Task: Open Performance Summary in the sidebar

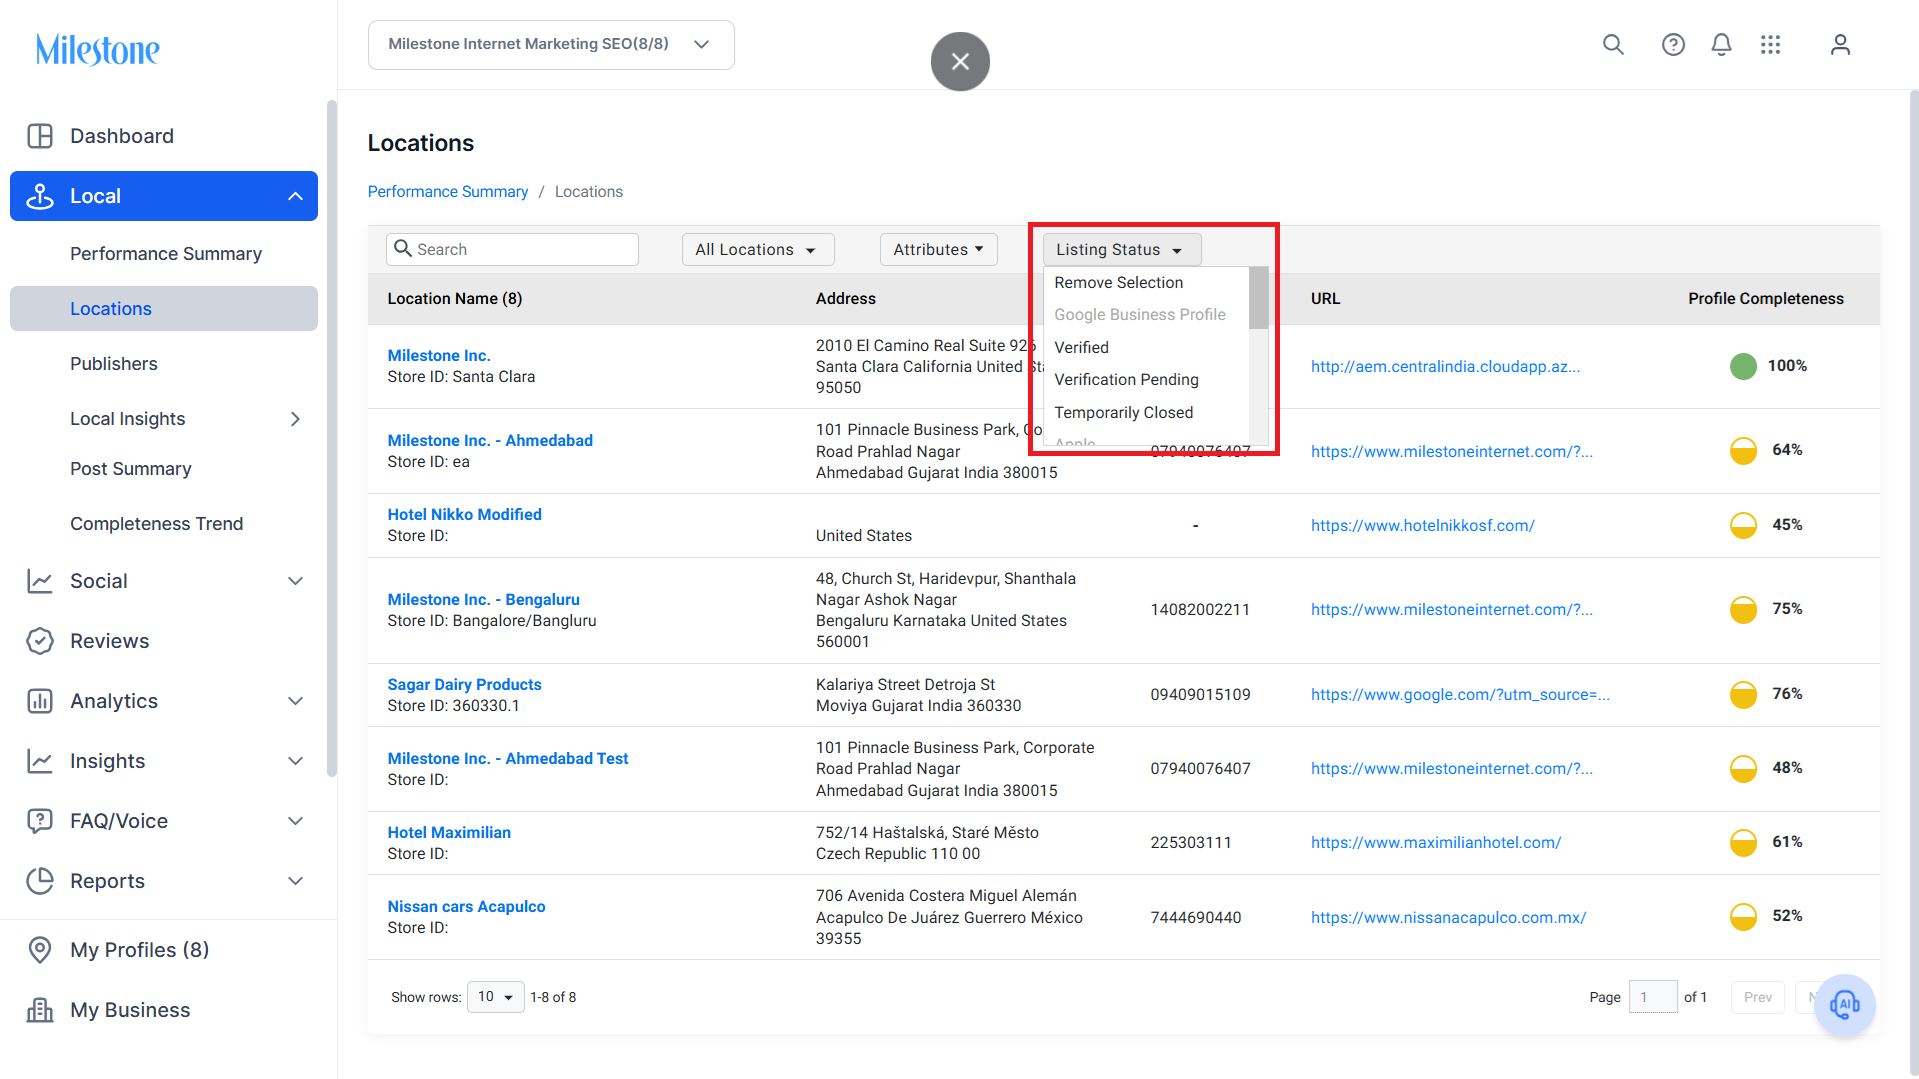Action: click(166, 254)
